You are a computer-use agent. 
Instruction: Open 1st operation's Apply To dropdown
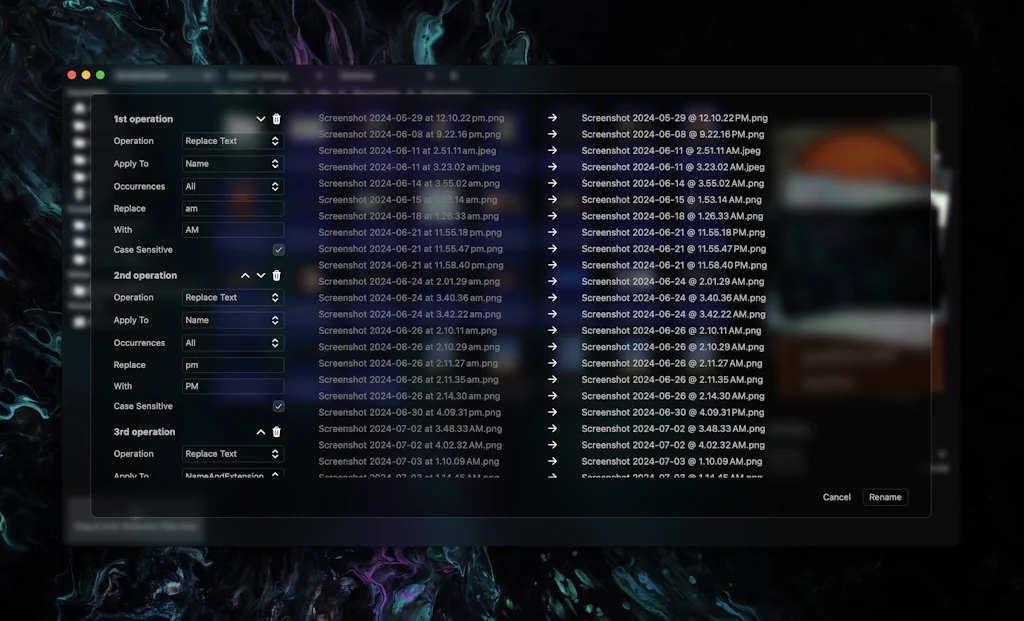pyautogui.click(x=232, y=164)
